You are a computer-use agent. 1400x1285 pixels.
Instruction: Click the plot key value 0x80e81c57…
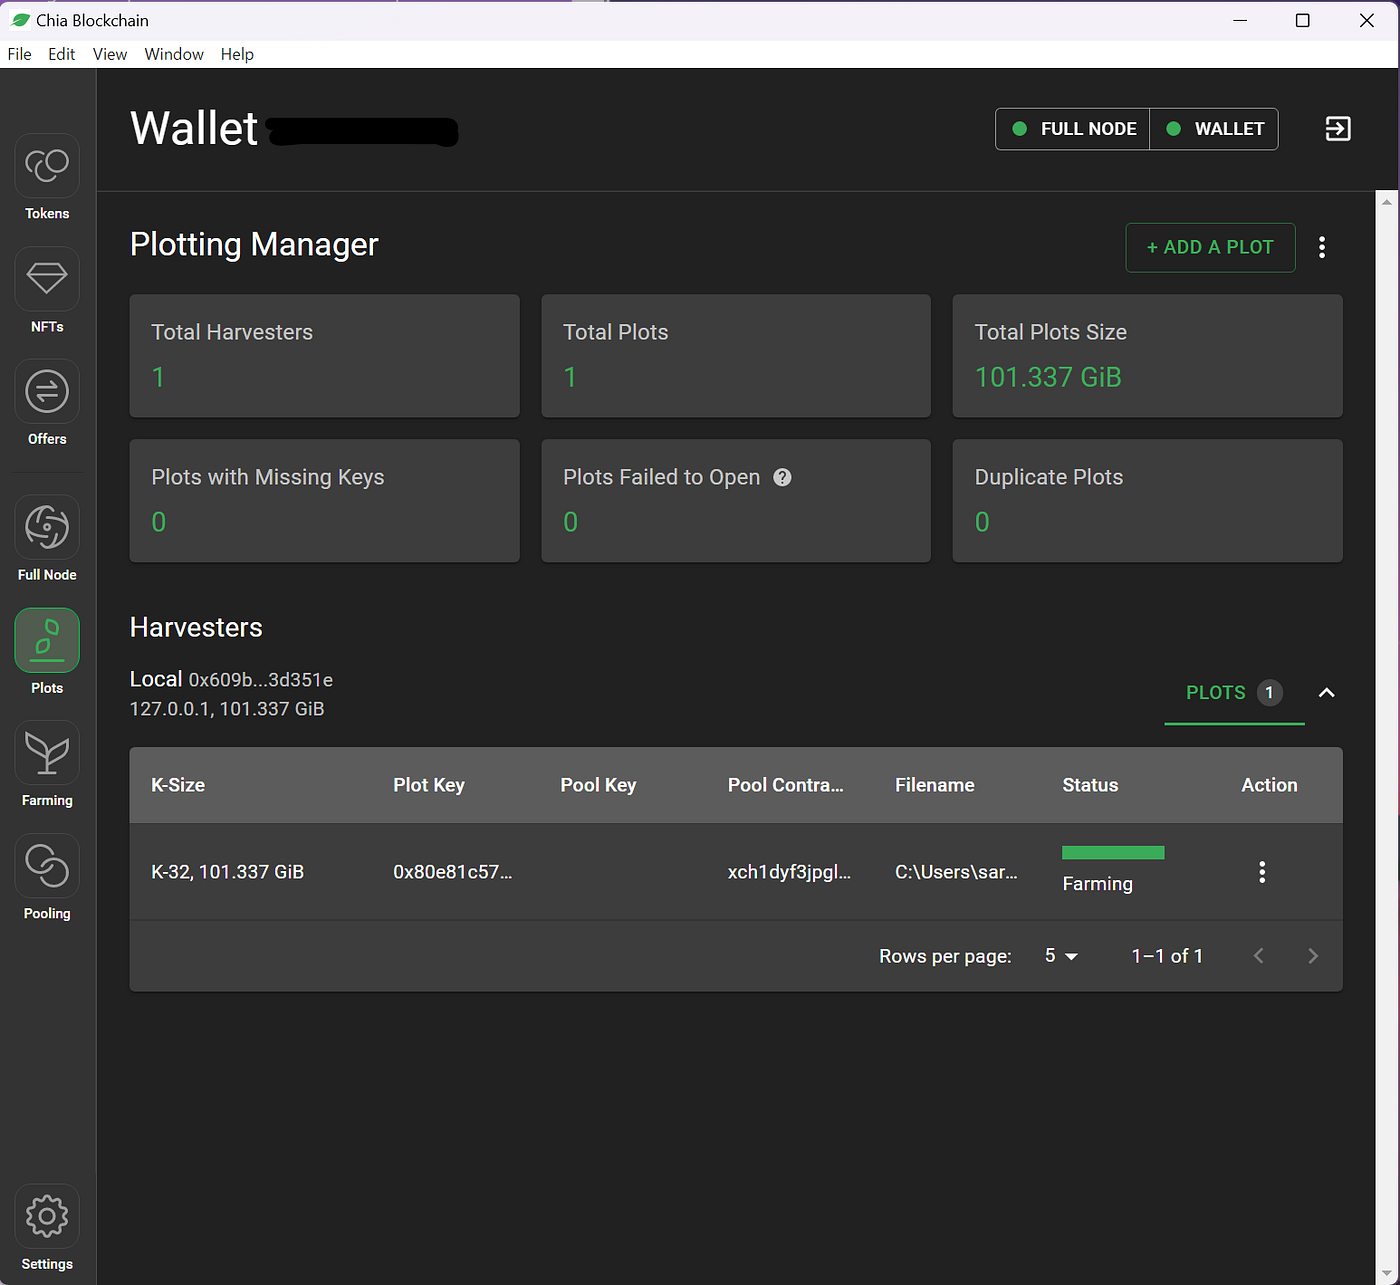453,872
